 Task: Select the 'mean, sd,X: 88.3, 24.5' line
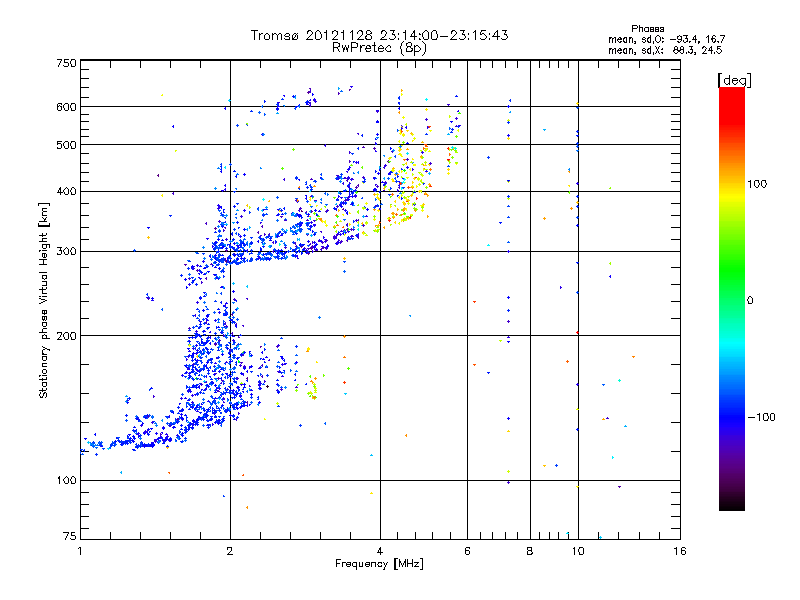click(665, 51)
